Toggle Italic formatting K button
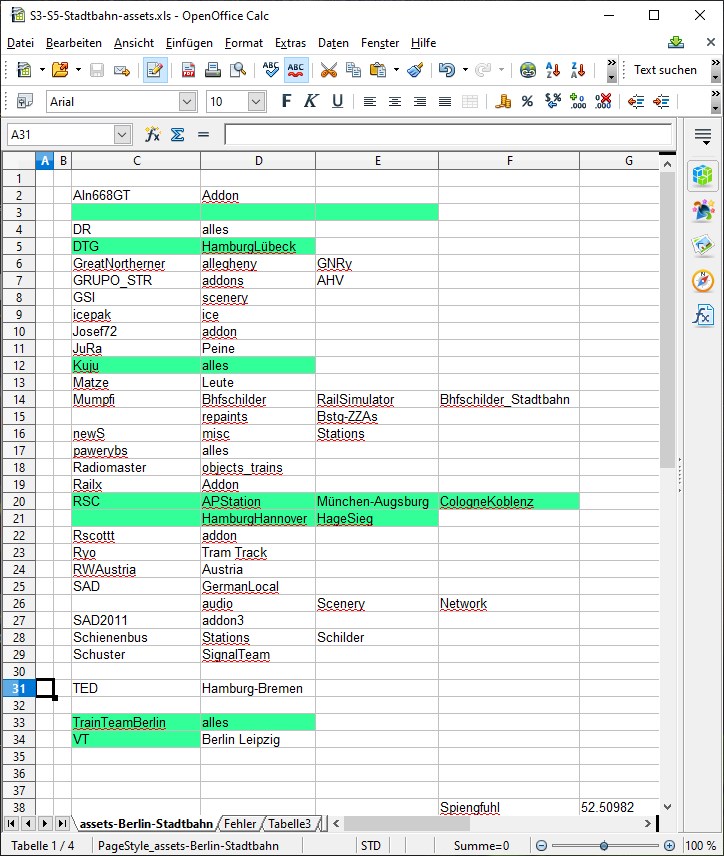This screenshot has height=856, width=724. pyautogui.click(x=311, y=101)
